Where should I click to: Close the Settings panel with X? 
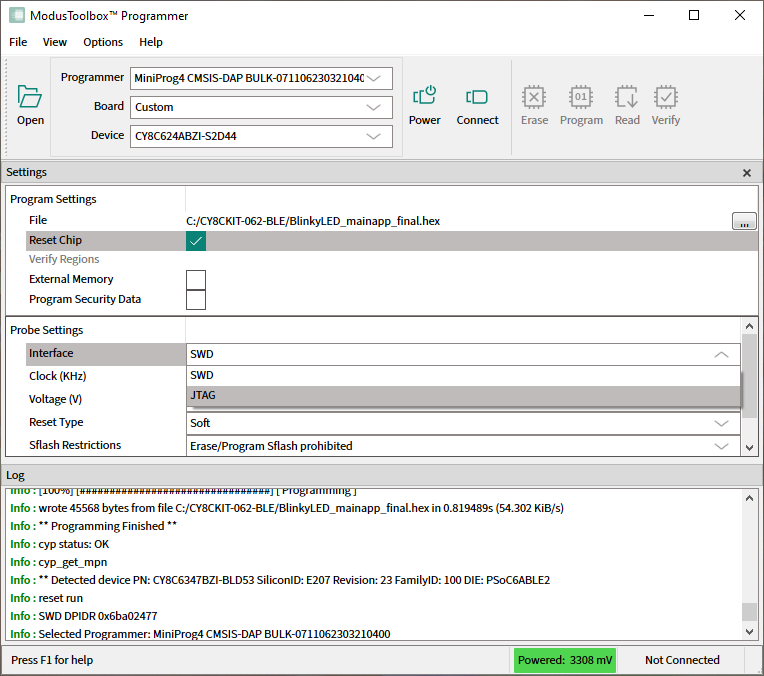tap(746, 173)
